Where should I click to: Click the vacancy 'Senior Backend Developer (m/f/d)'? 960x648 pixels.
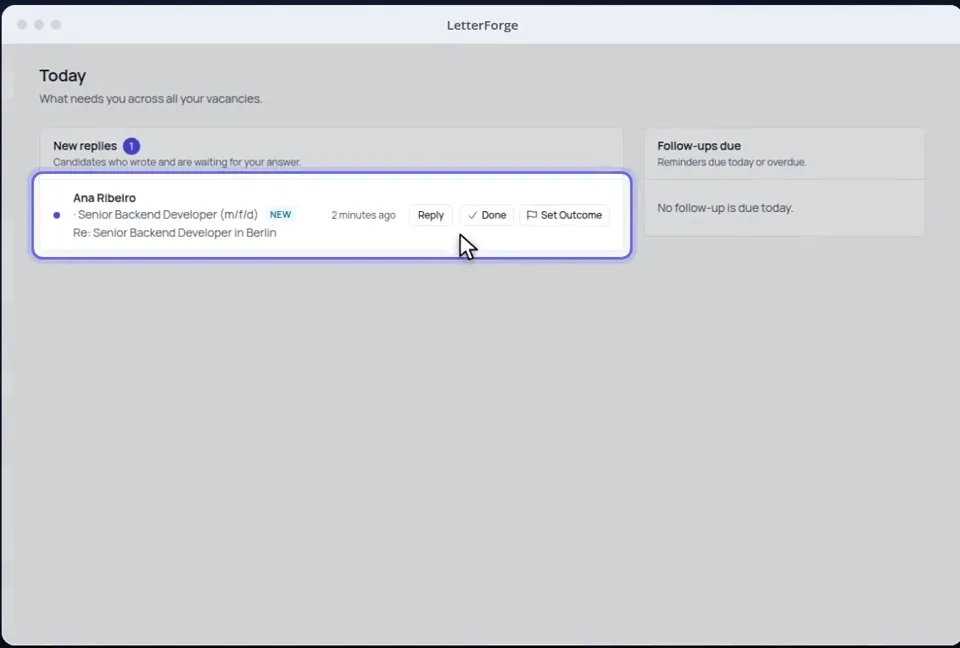coord(168,214)
